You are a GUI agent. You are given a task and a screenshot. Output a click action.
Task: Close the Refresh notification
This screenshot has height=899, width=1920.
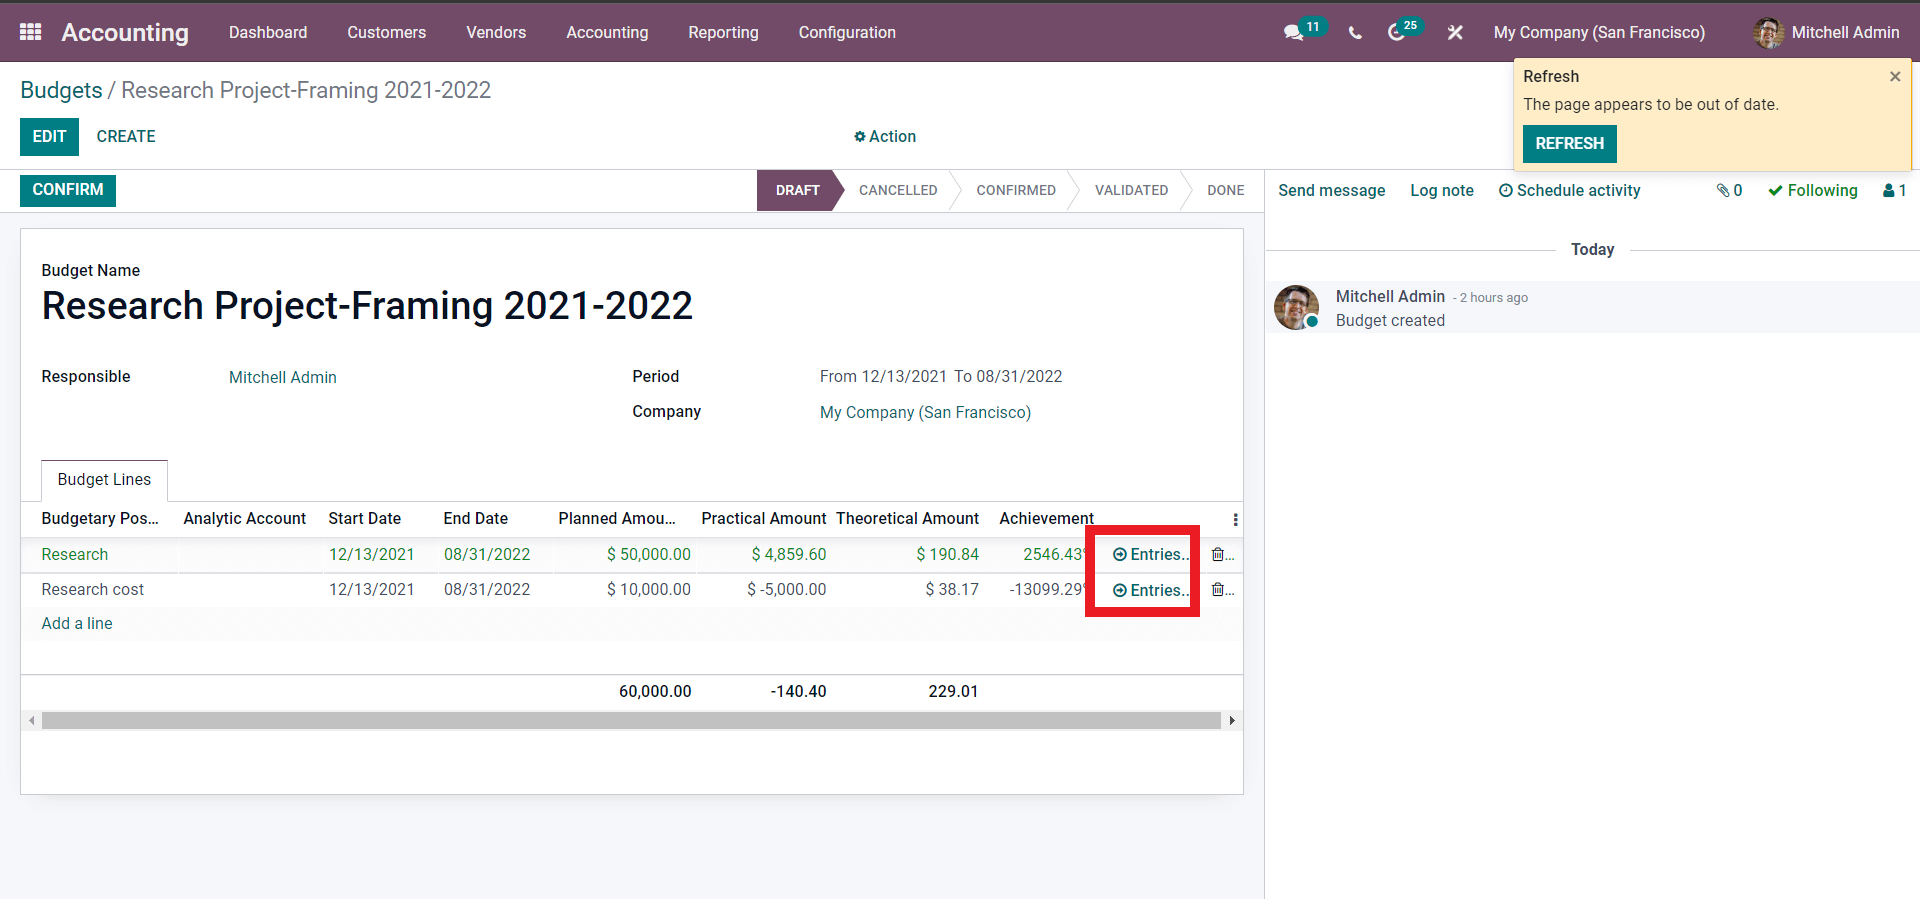point(1895,76)
